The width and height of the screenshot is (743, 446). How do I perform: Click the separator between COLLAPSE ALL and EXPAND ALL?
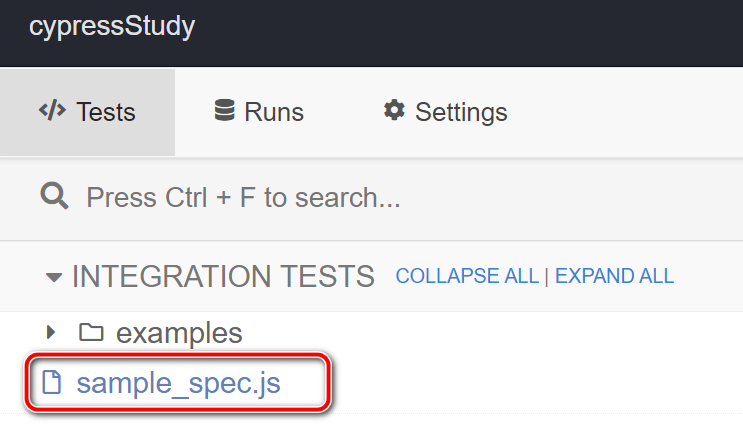(547, 276)
